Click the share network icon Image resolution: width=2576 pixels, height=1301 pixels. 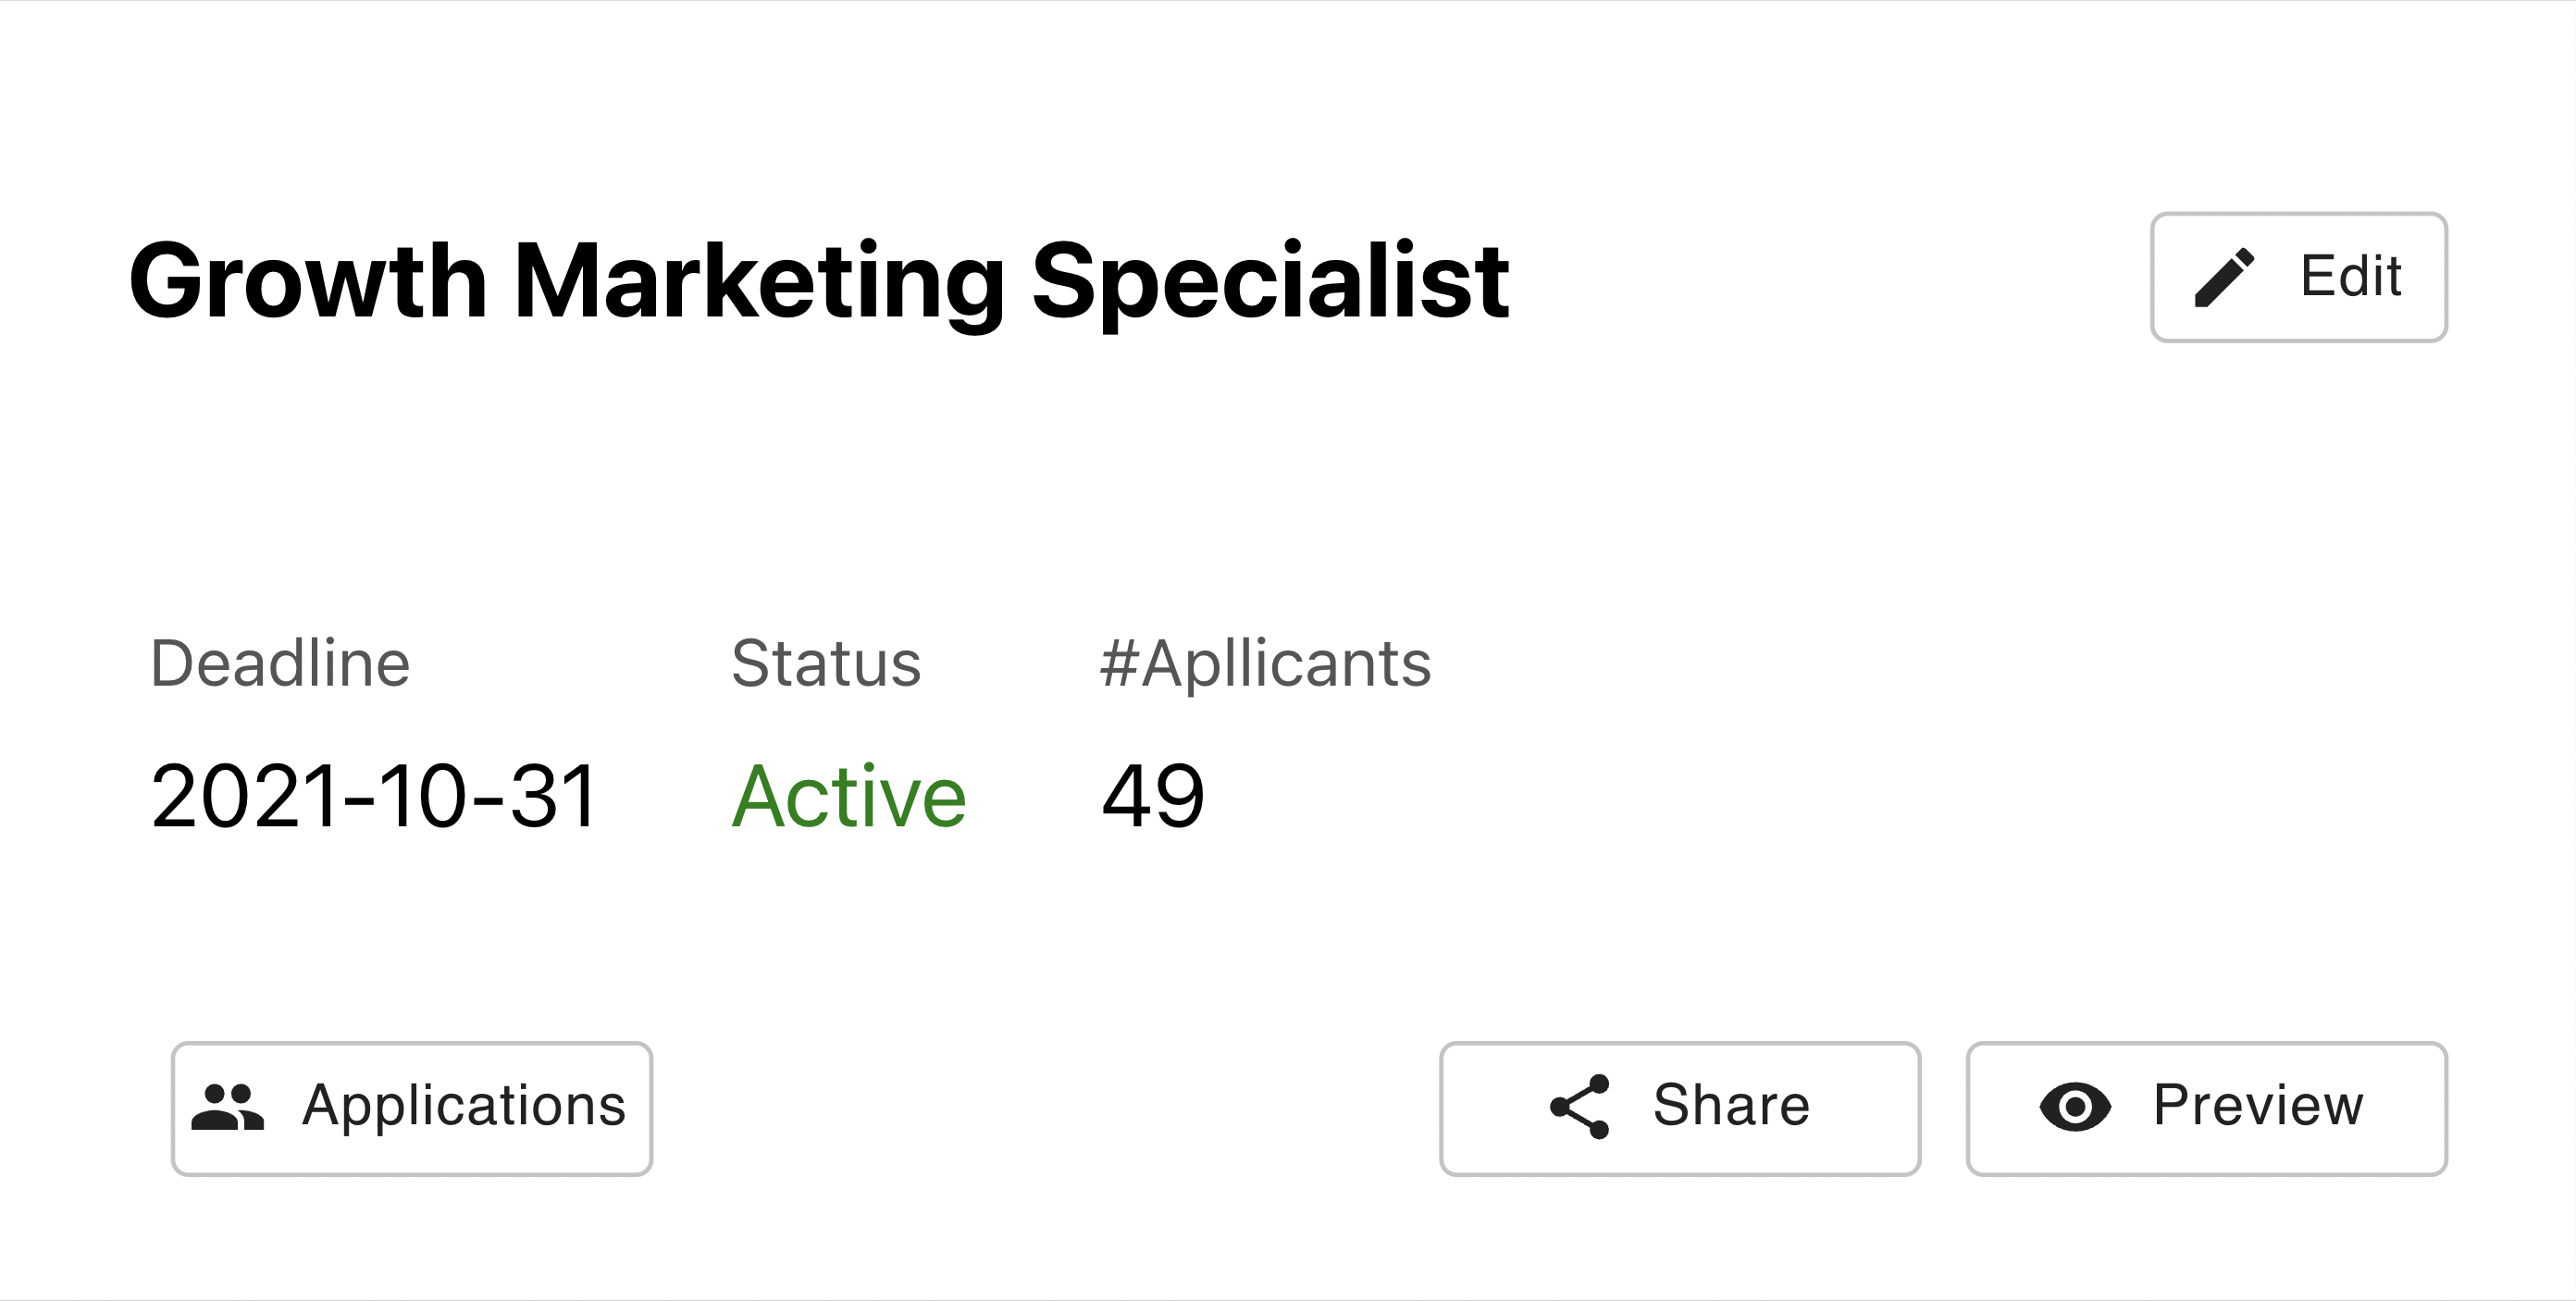pyautogui.click(x=1580, y=1107)
